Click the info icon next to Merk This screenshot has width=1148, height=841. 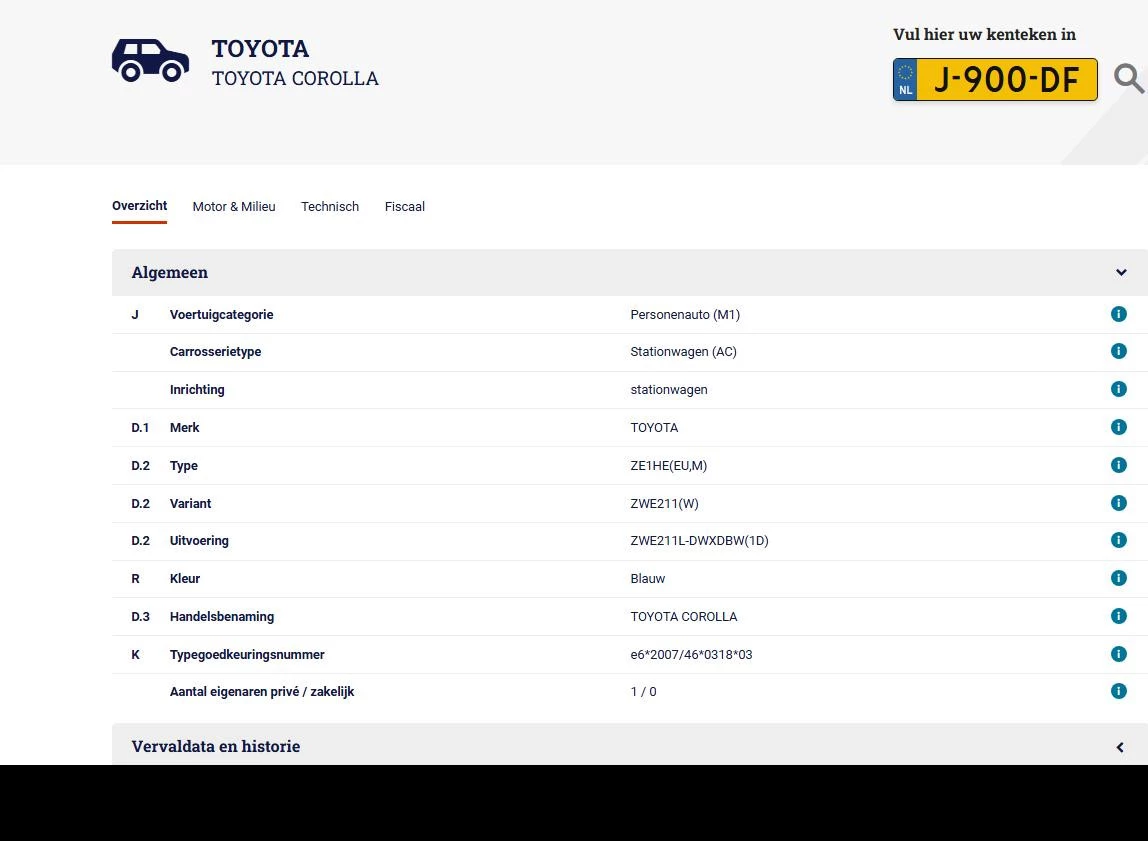click(1119, 427)
